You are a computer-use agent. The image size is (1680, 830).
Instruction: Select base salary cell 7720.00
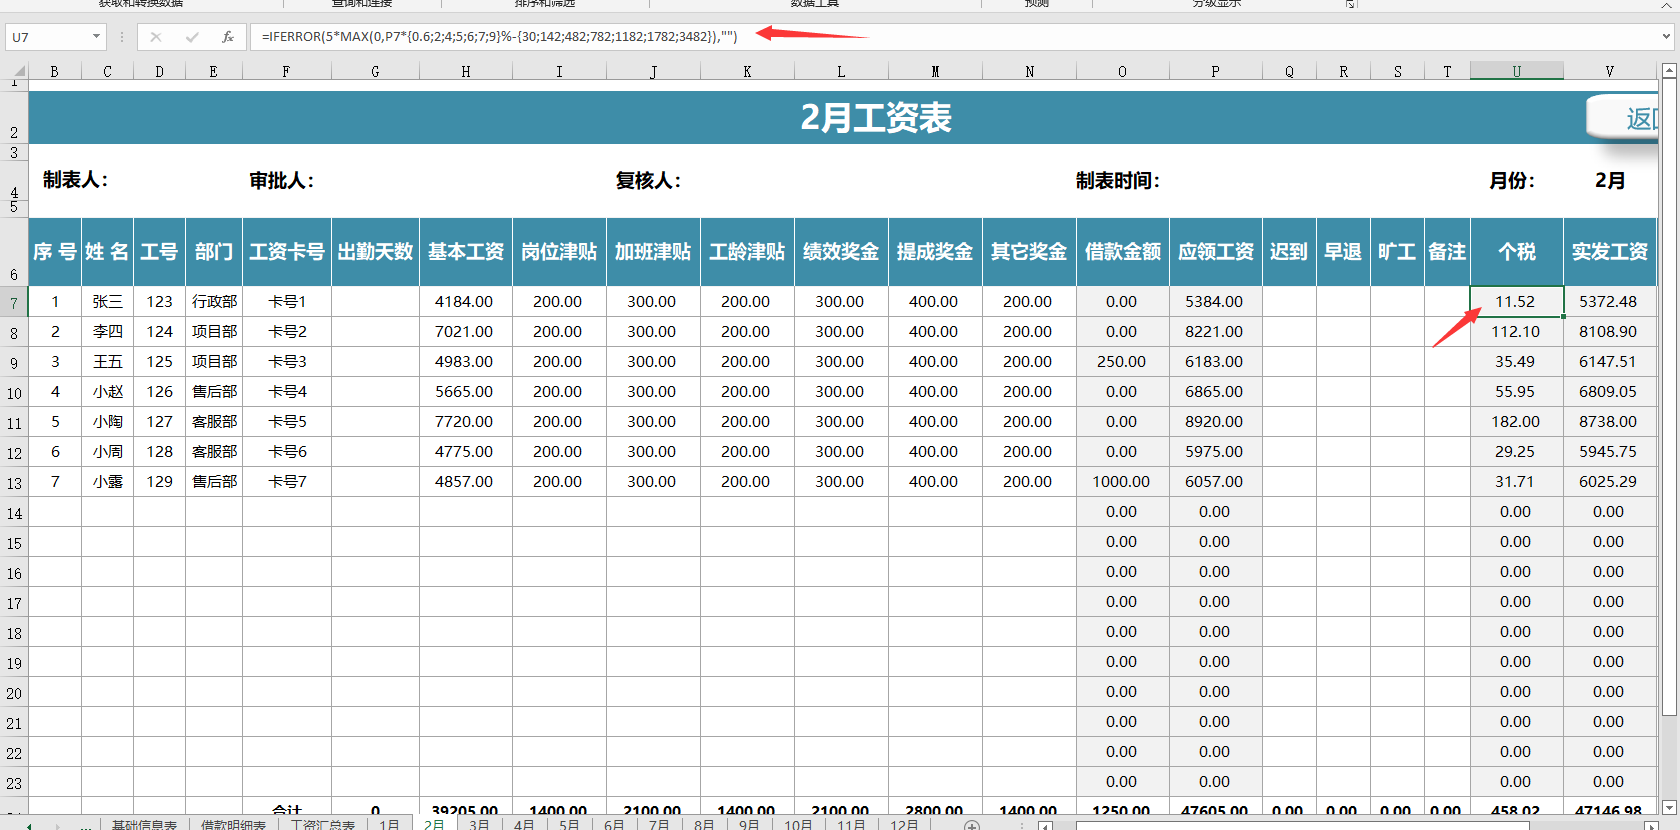(x=466, y=422)
